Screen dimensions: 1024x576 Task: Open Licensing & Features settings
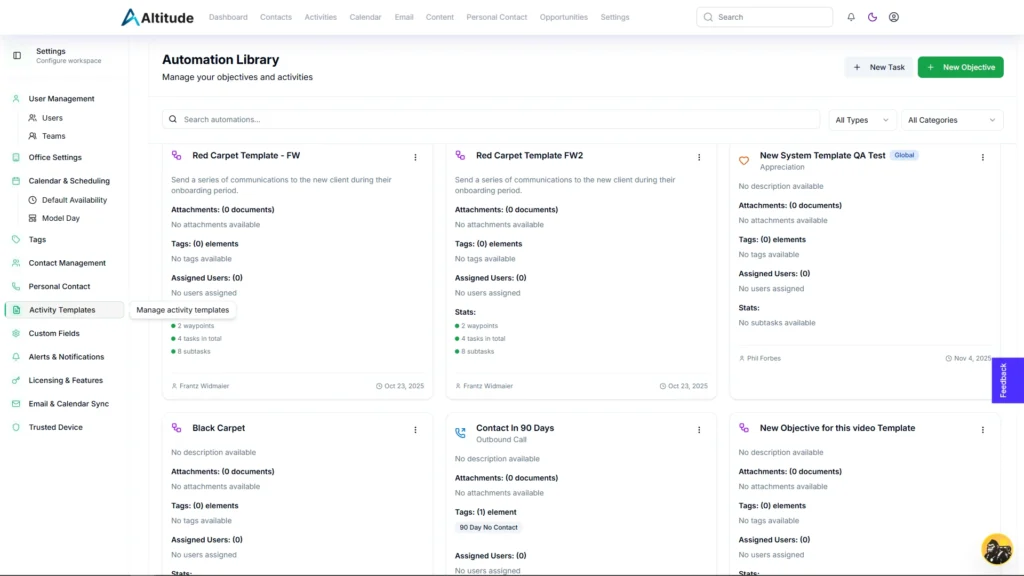pyautogui.click(x=65, y=380)
